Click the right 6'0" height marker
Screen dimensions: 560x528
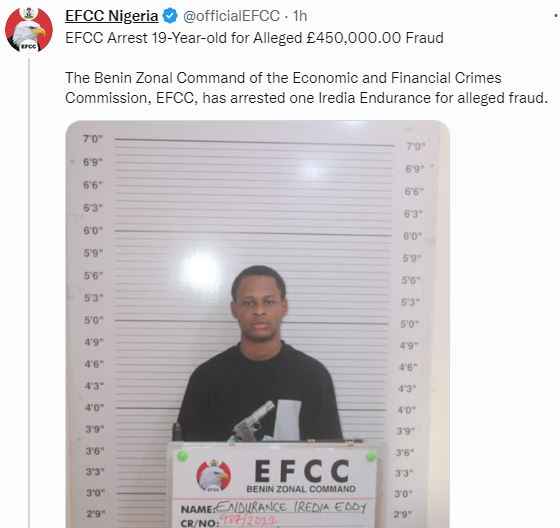412,236
